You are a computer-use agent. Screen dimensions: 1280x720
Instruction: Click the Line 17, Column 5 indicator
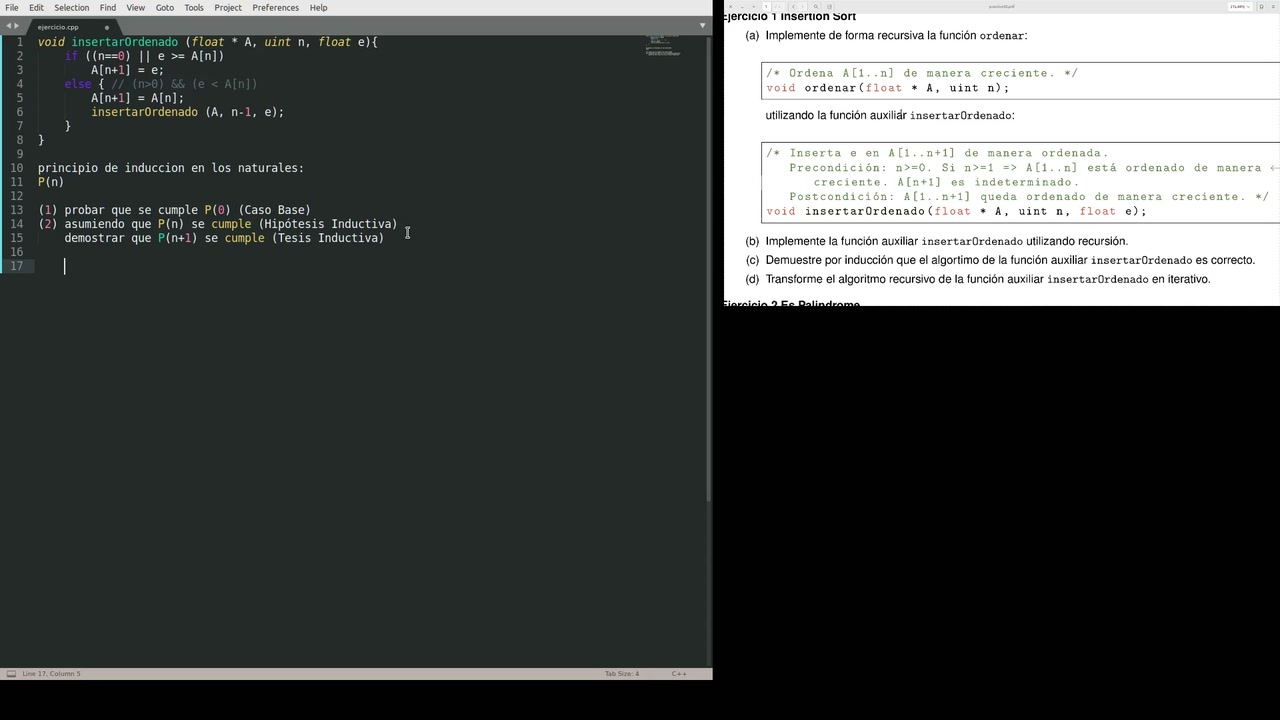click(x=51, y=674)
